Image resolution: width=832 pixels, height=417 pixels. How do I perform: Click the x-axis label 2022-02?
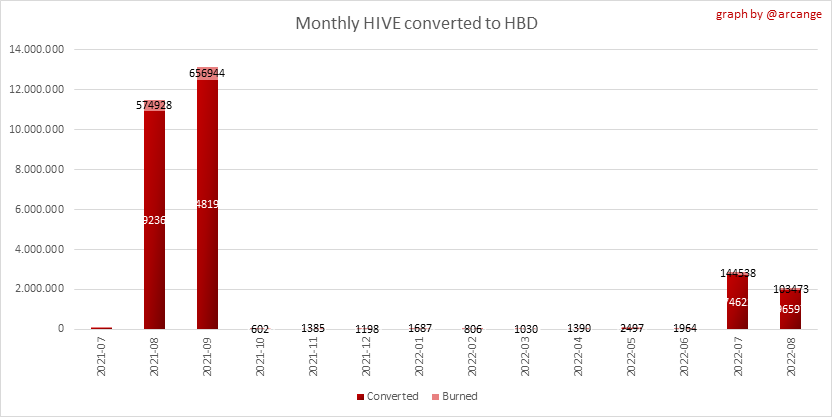(x=473, y=357)
